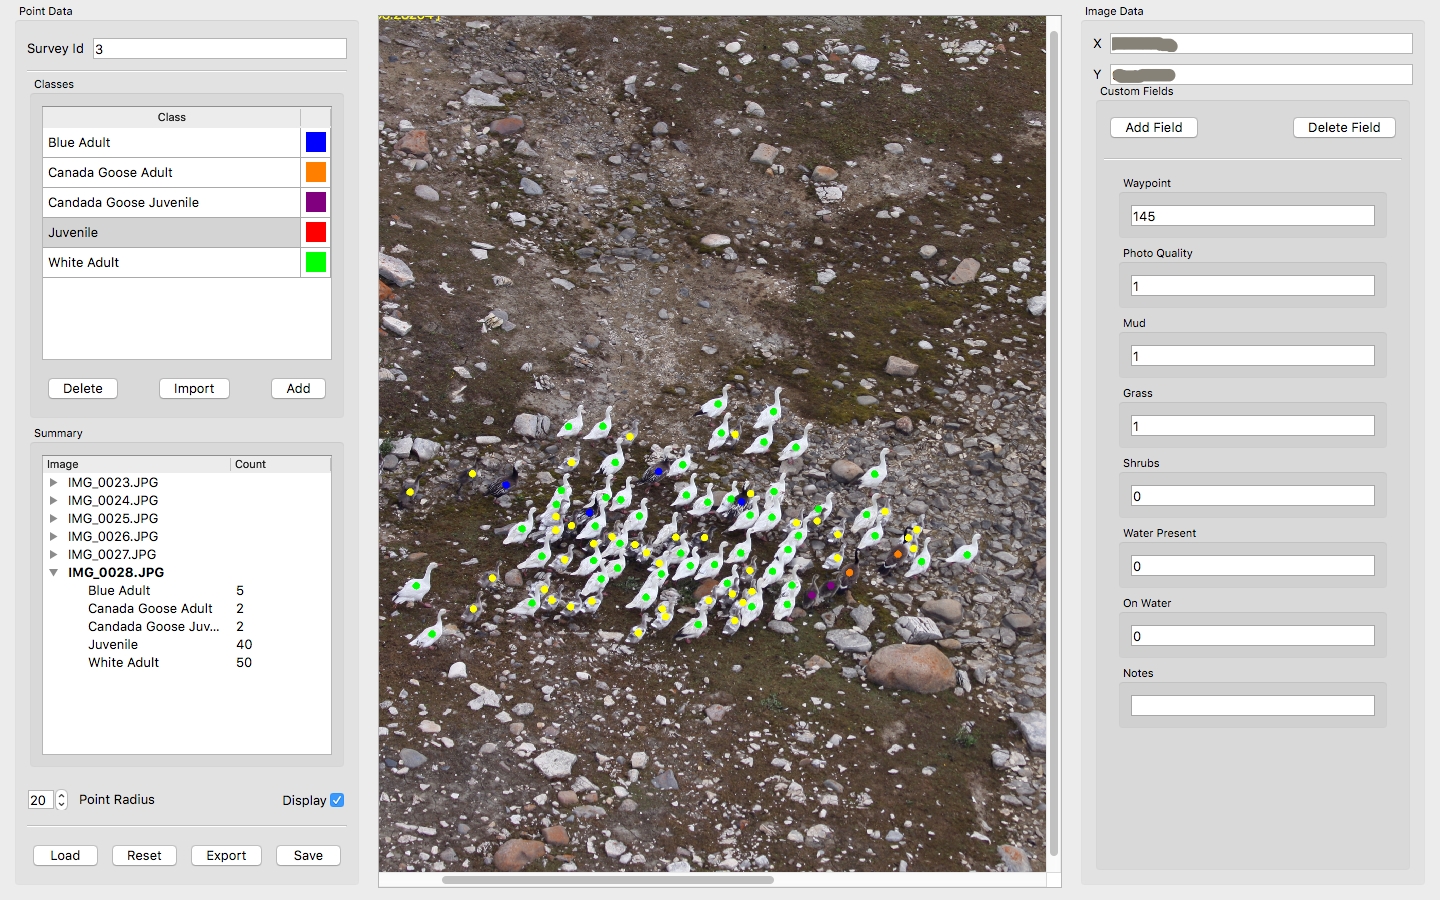Screen dimensions: 1440x900
Task: Click the Y coordinate field
Action: pos(1261,75)
